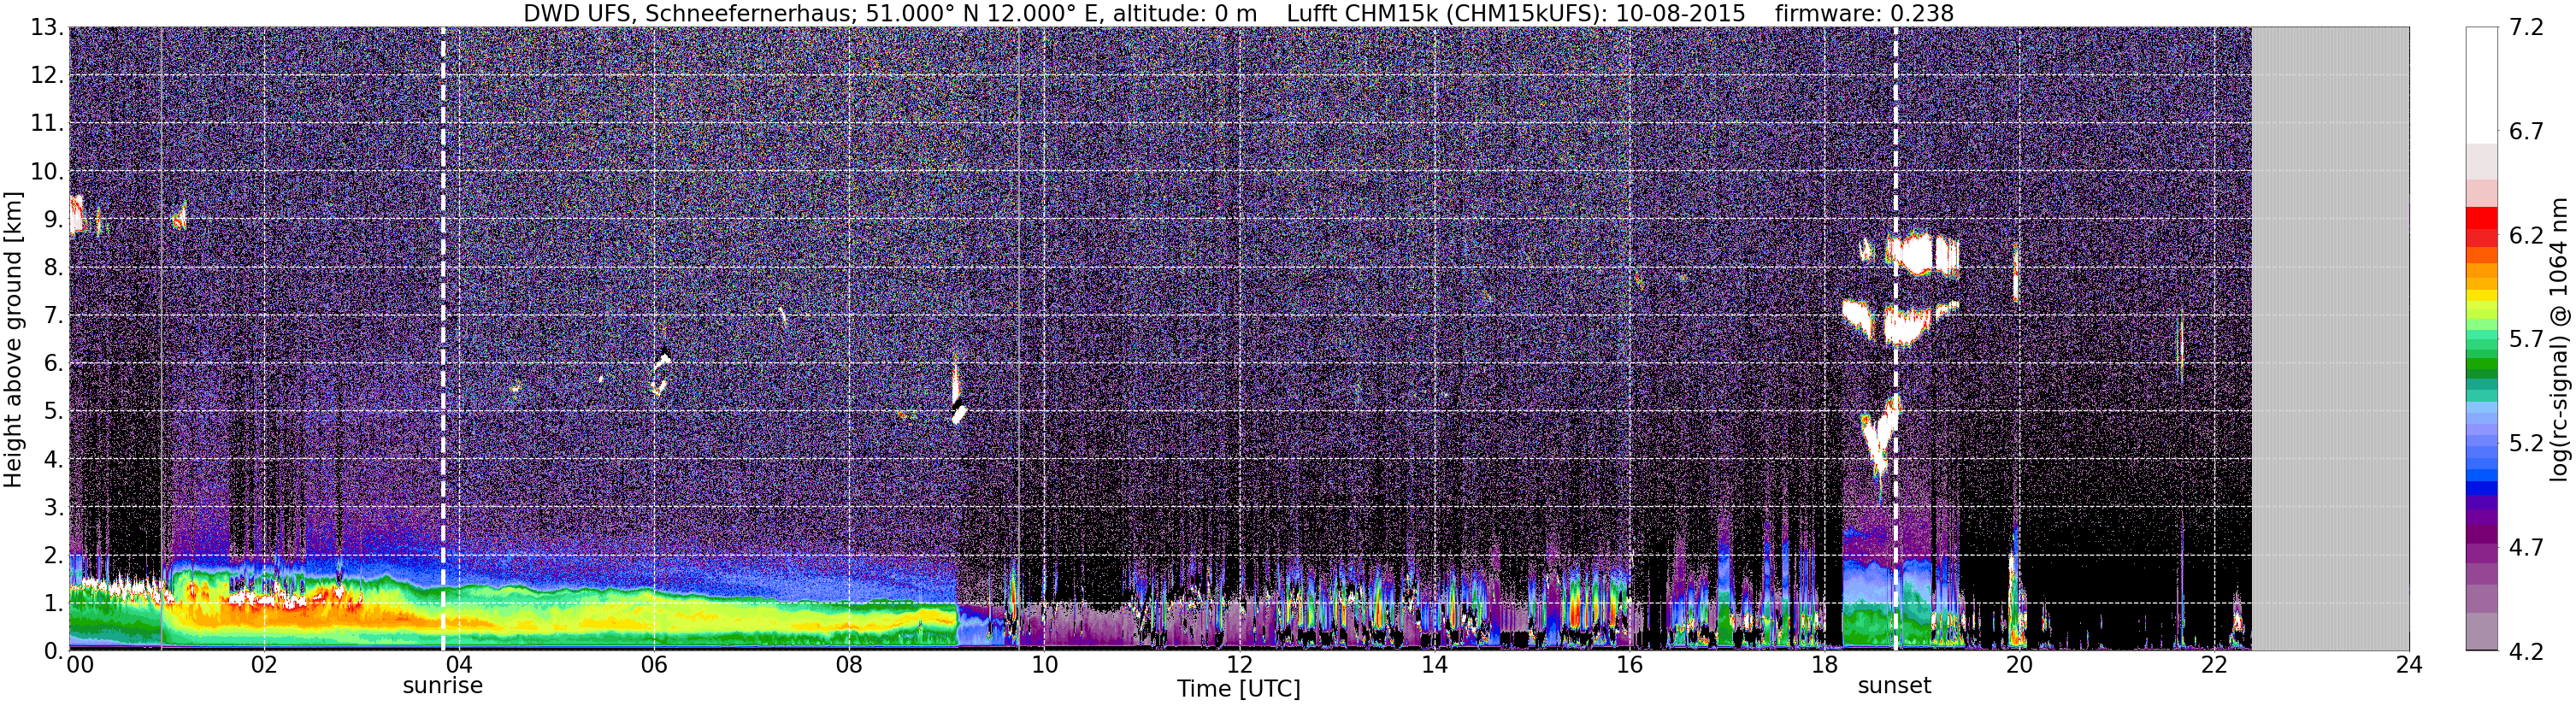Click the gray no-data region after 22 UTC

(x=2330, y=338)
